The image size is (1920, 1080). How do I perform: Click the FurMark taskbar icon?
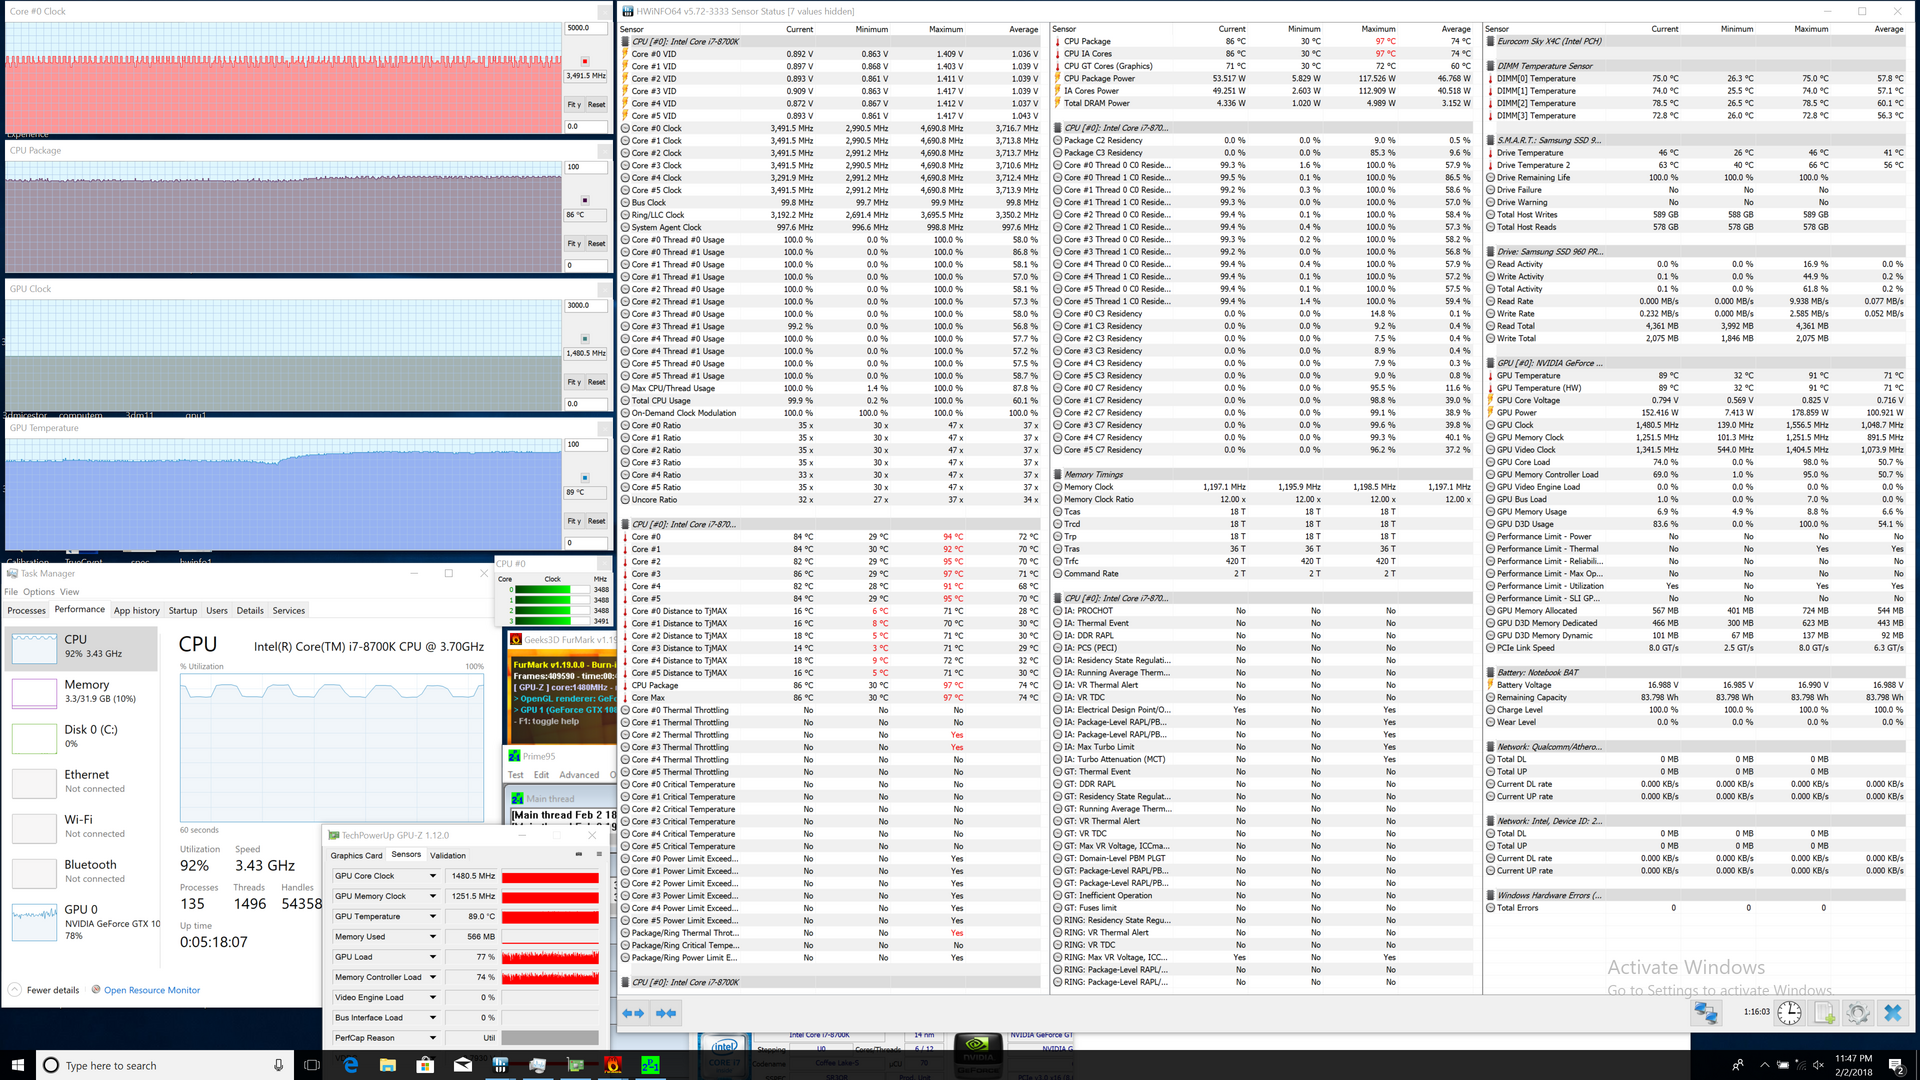tap(613, 1065)
